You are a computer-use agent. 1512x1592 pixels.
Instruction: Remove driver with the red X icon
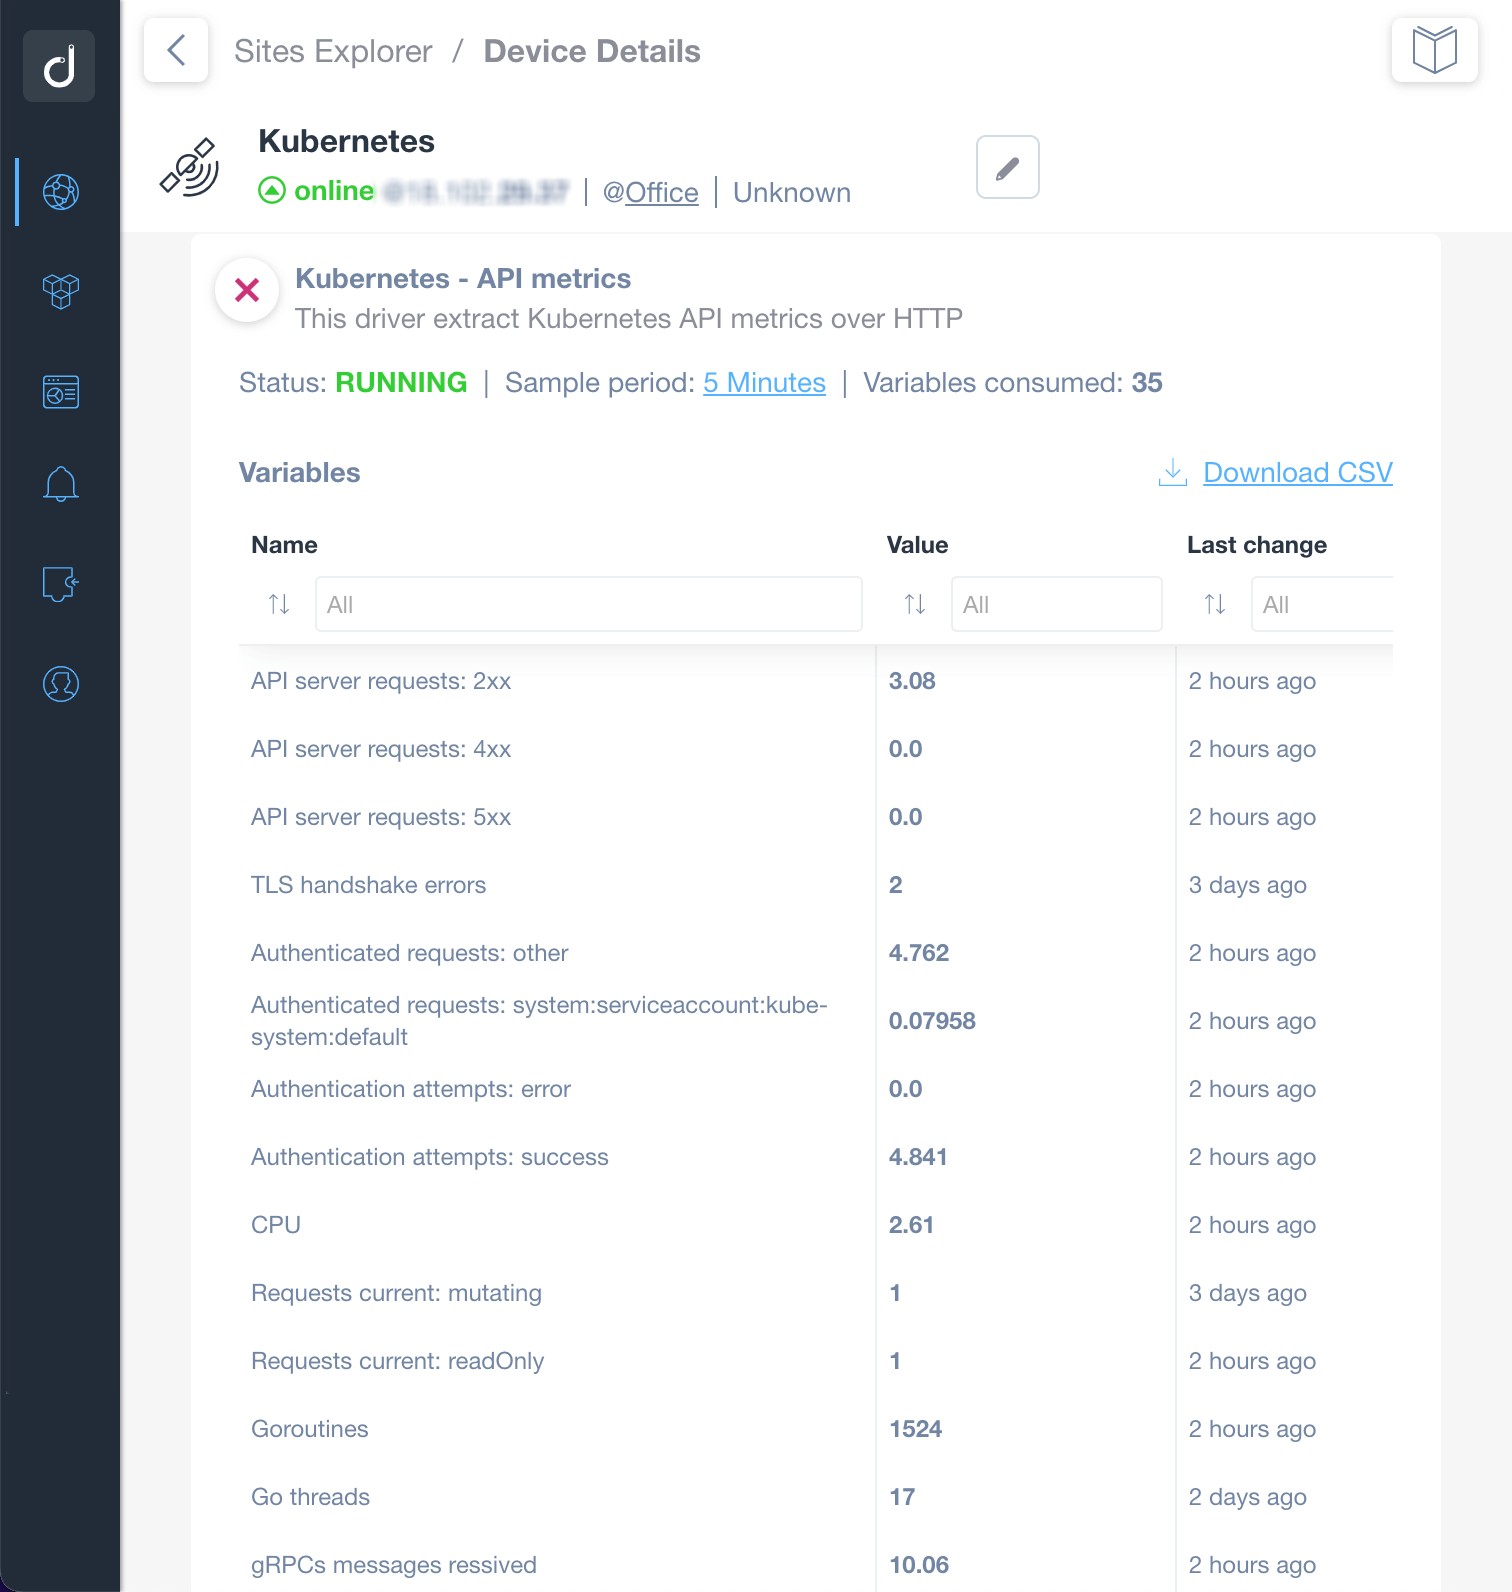point(247,290)
